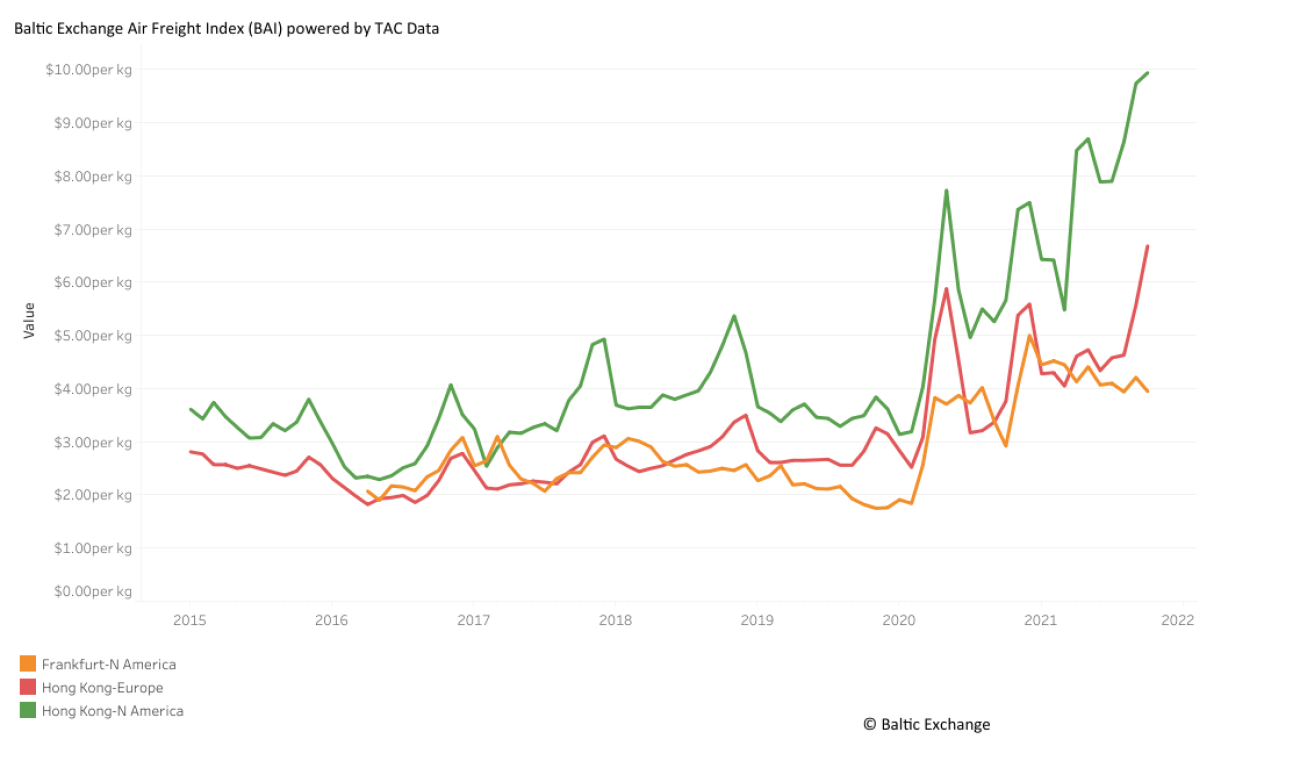Click the 2015 x-axis label
1300x775 pixels.
coord(189,620)
